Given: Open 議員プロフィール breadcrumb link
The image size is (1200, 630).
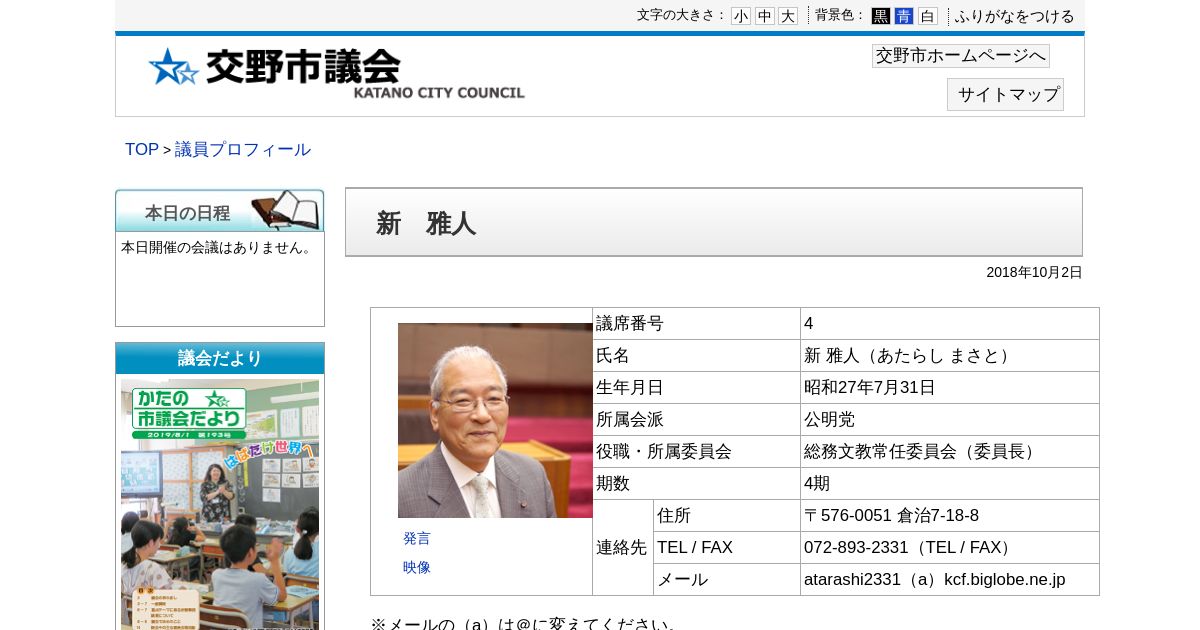Looking at the screenshot, I should point(243,149).
